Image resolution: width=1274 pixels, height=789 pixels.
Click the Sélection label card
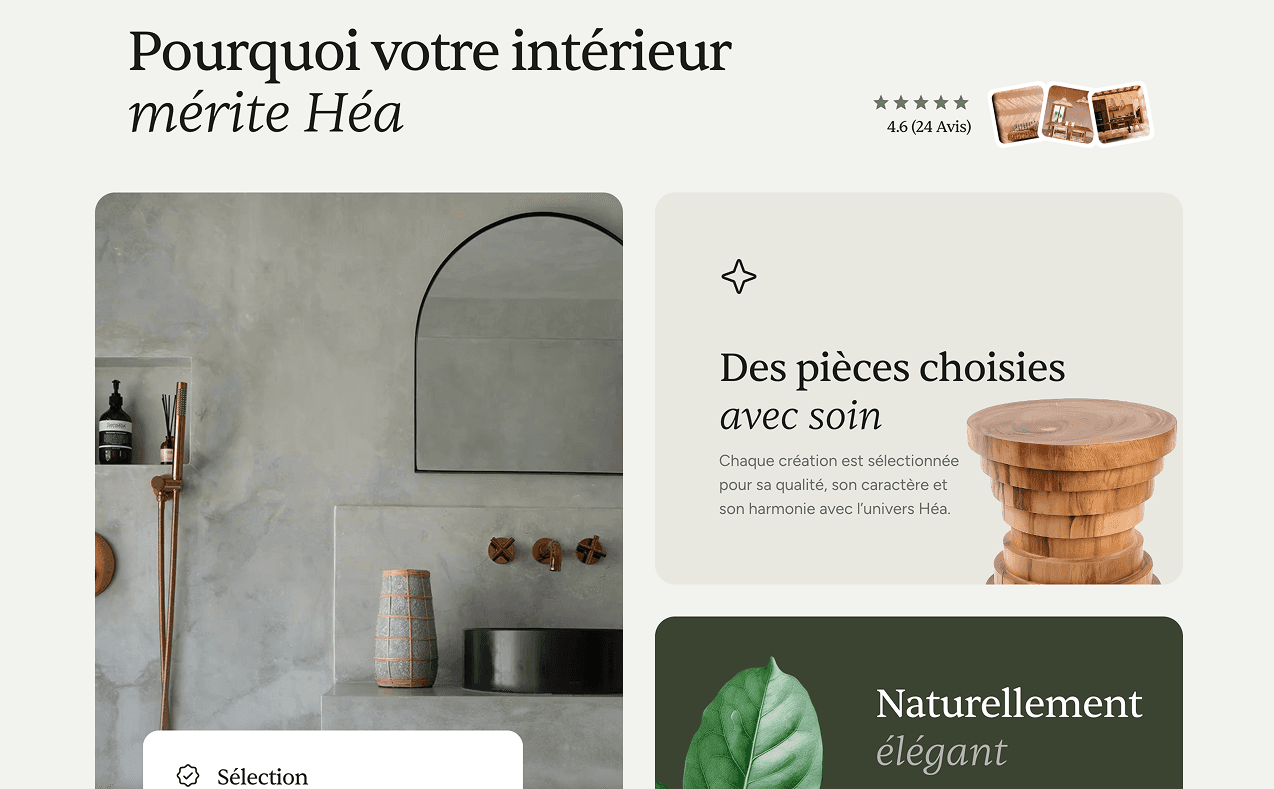pos(333,760)
